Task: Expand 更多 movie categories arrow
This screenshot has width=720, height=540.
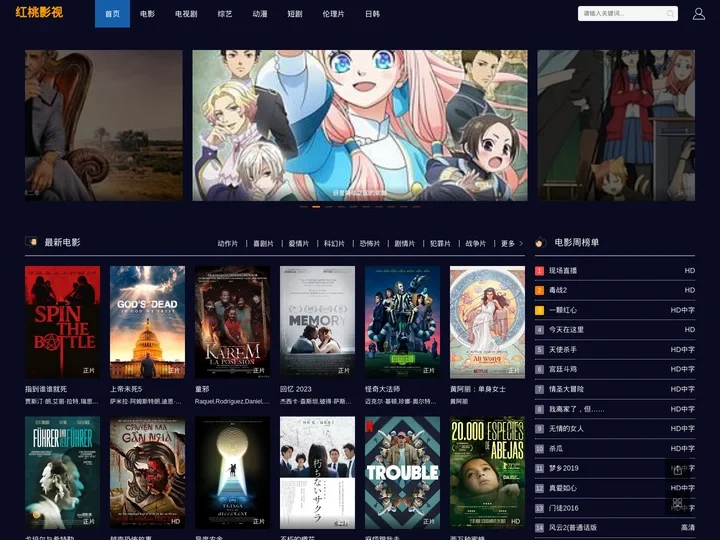Action: pyautogui.click(x=521, y=243)
